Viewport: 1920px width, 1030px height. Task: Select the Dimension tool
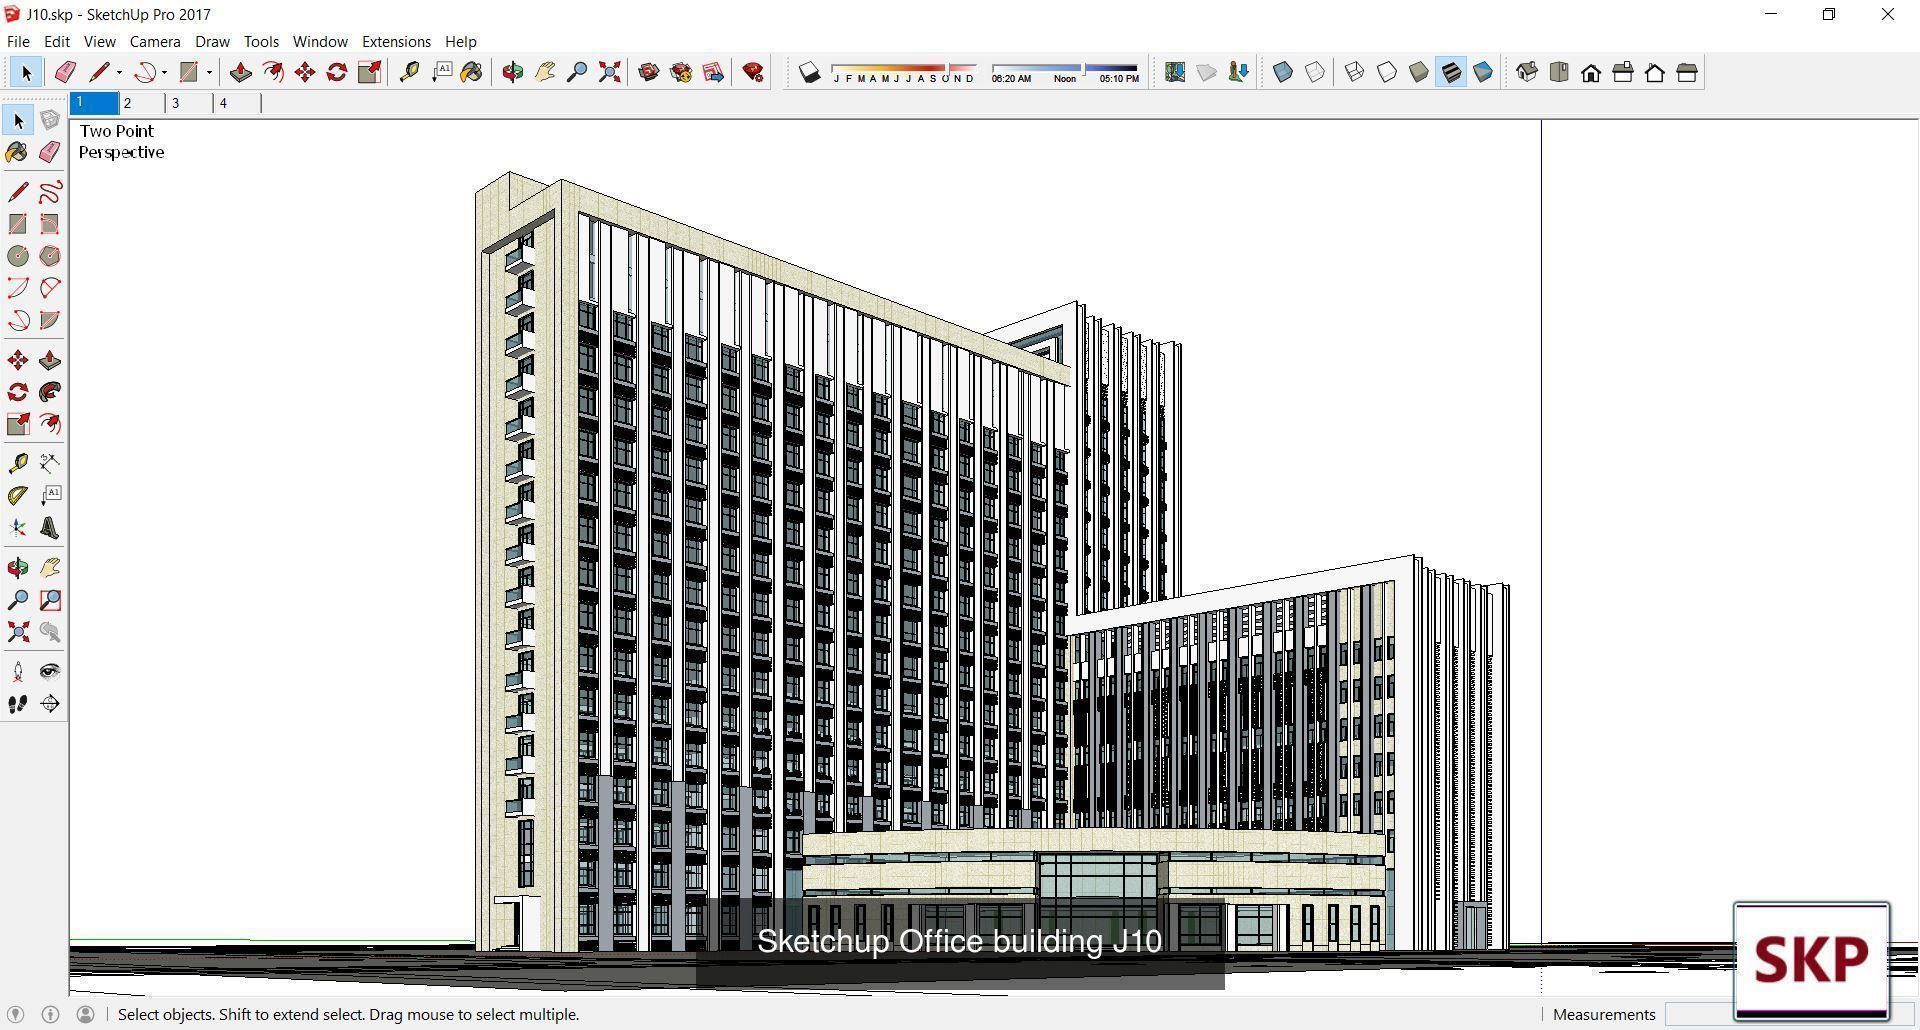click(50, 463)
